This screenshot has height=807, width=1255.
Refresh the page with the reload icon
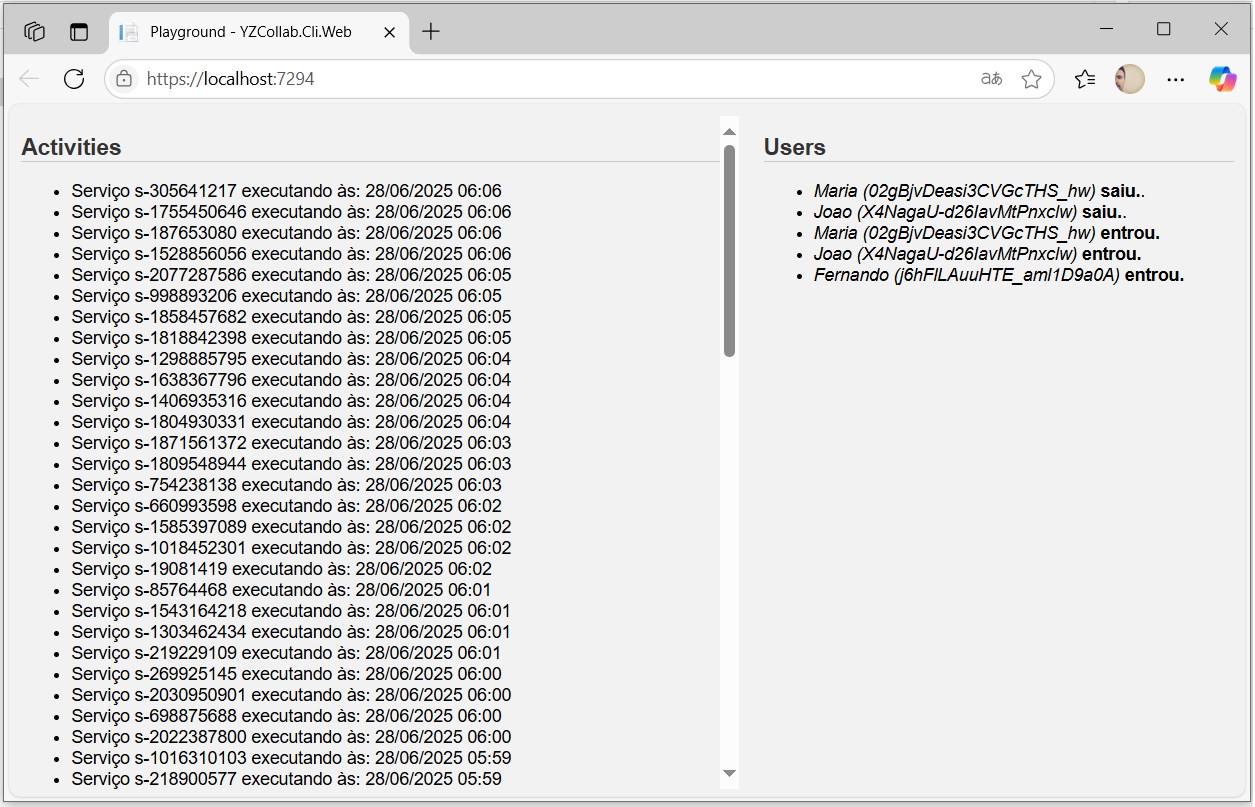[74, 79]
